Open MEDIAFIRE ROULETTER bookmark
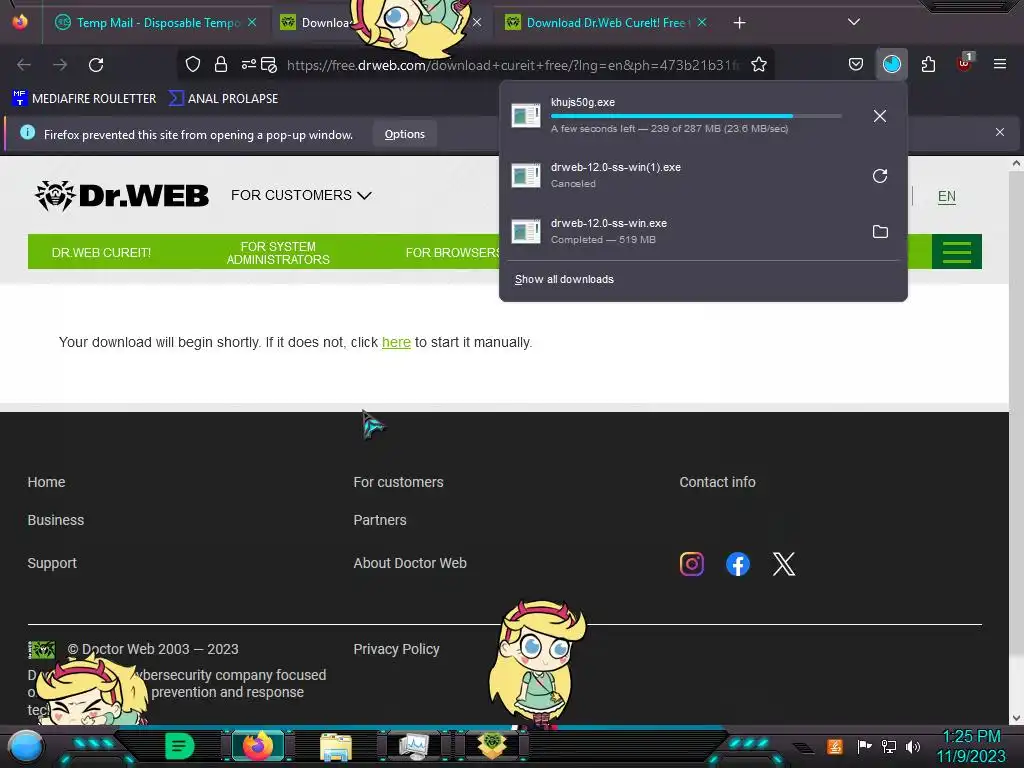 pos(84,99)
